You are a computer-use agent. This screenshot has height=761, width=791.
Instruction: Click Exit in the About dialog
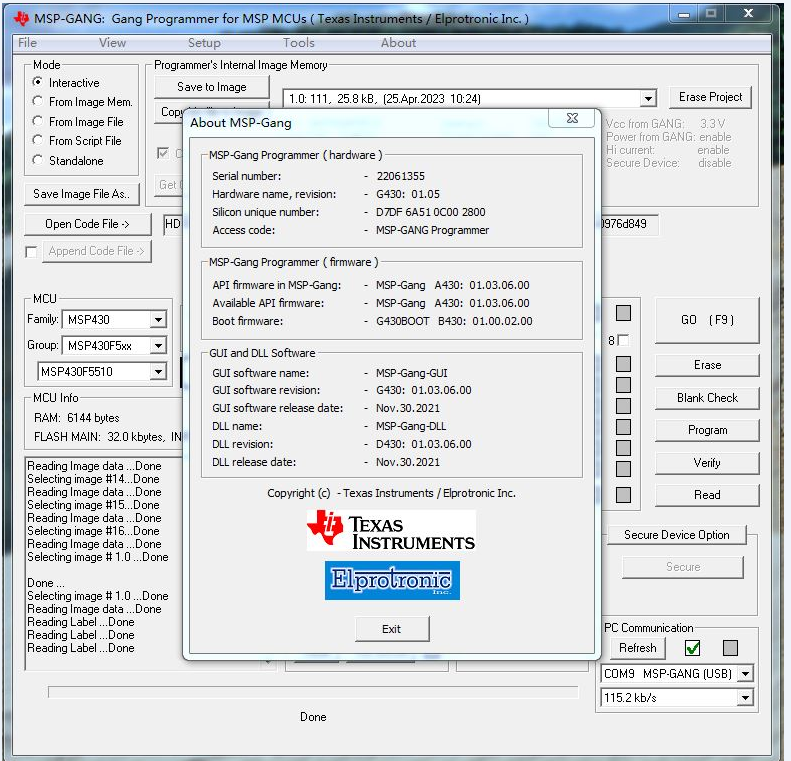[x=392, y=629]
